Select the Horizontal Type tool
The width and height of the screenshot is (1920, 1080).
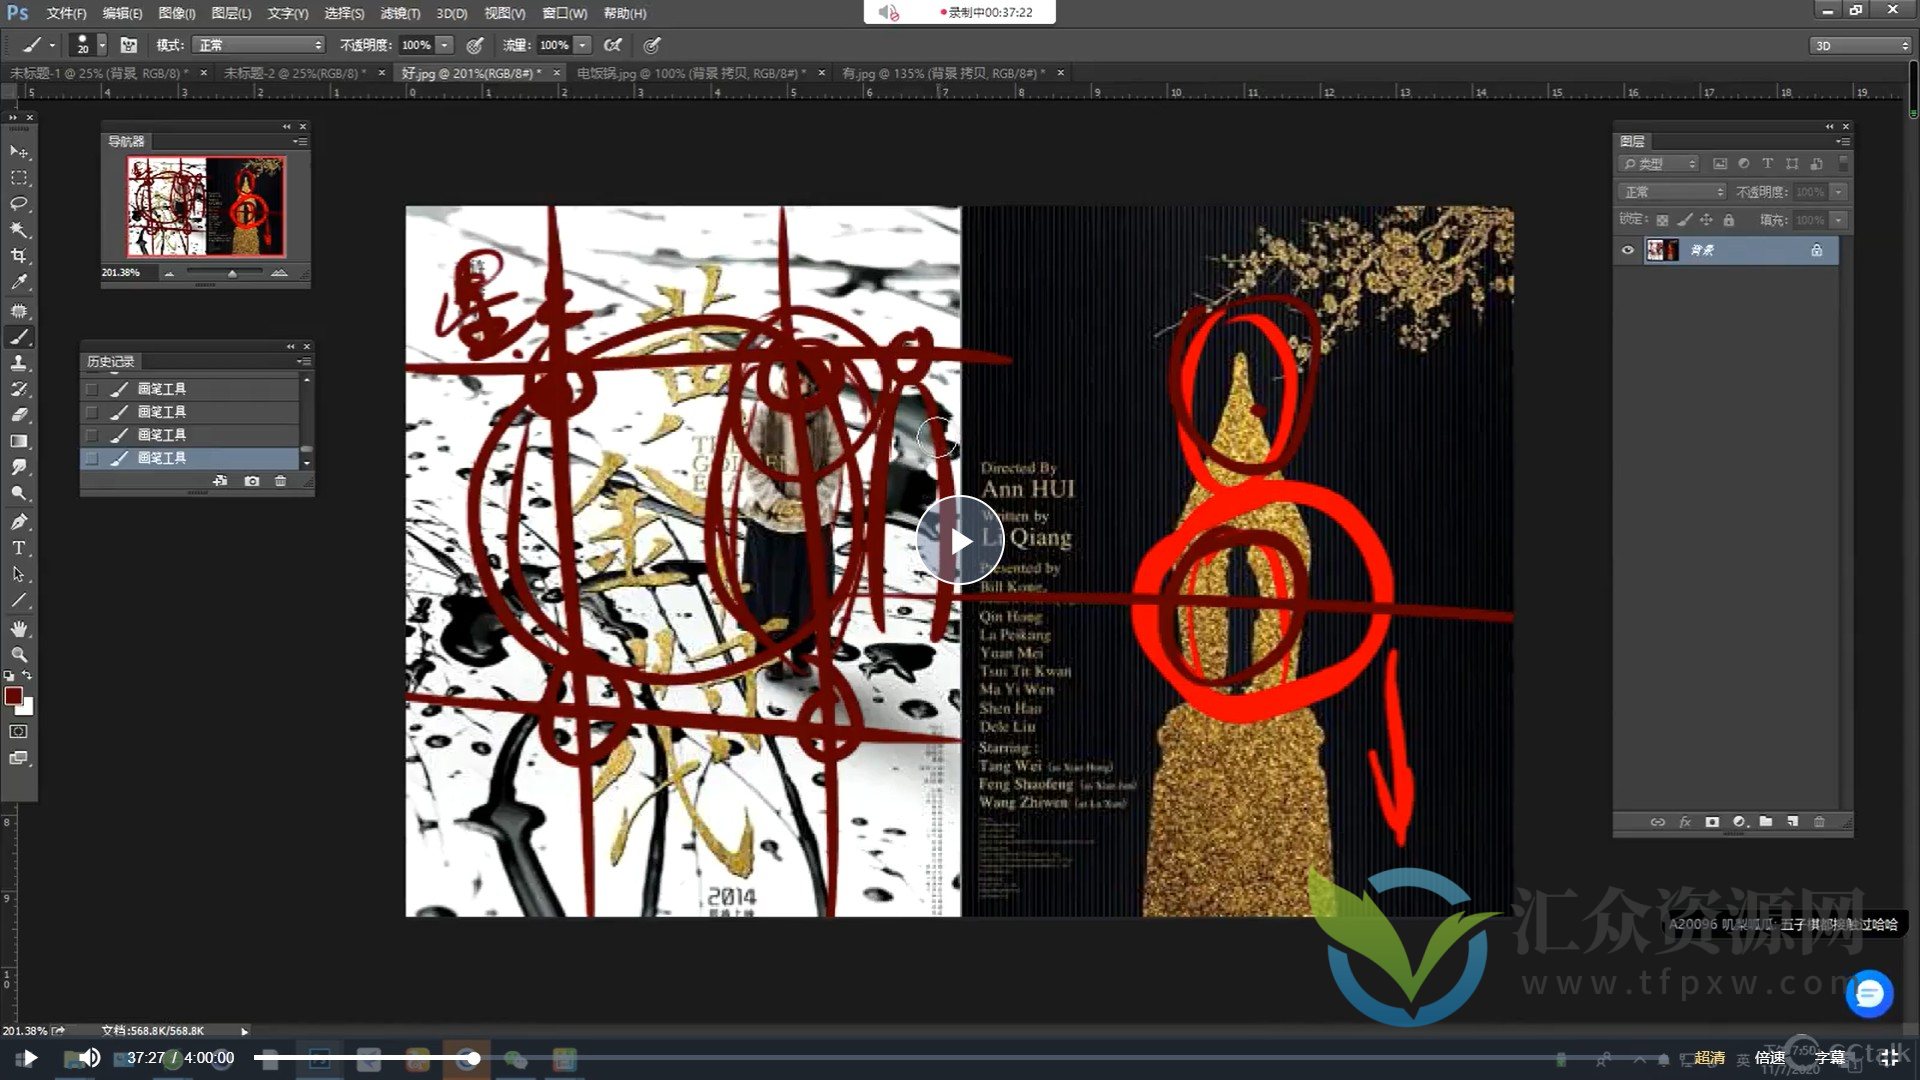(x=19, y=548)
